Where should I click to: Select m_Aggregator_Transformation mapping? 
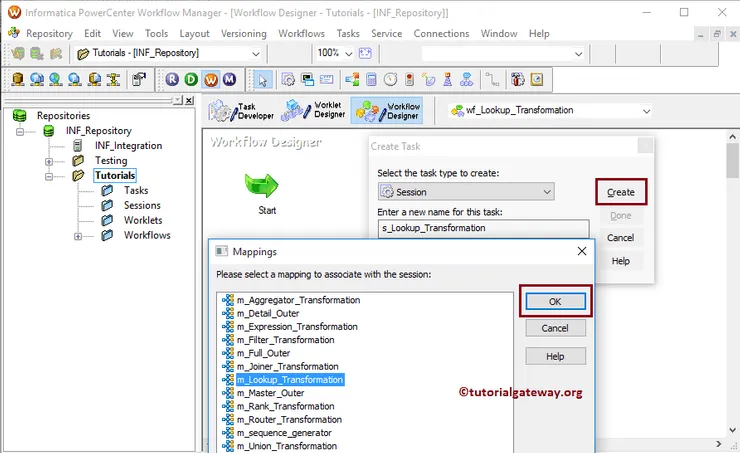tap(298, 300)
